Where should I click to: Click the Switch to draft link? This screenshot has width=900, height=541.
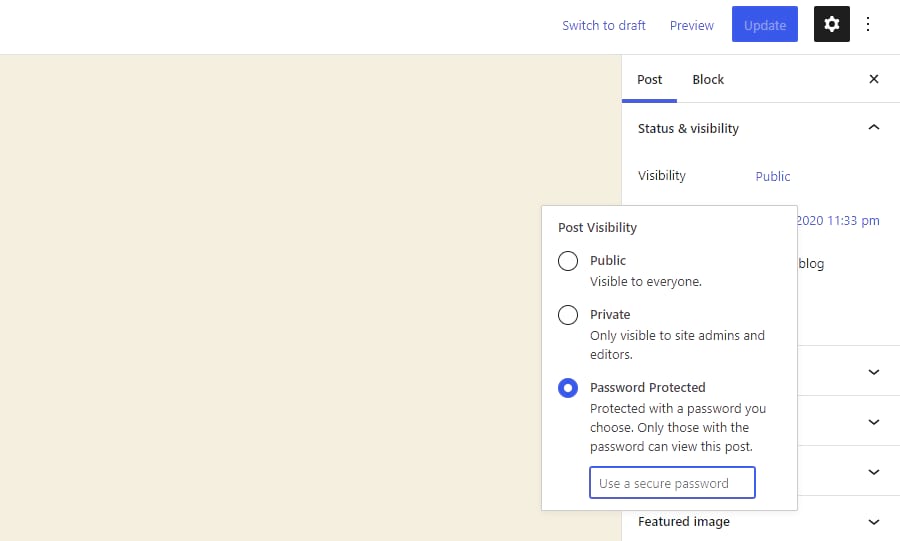coord(603,25)
